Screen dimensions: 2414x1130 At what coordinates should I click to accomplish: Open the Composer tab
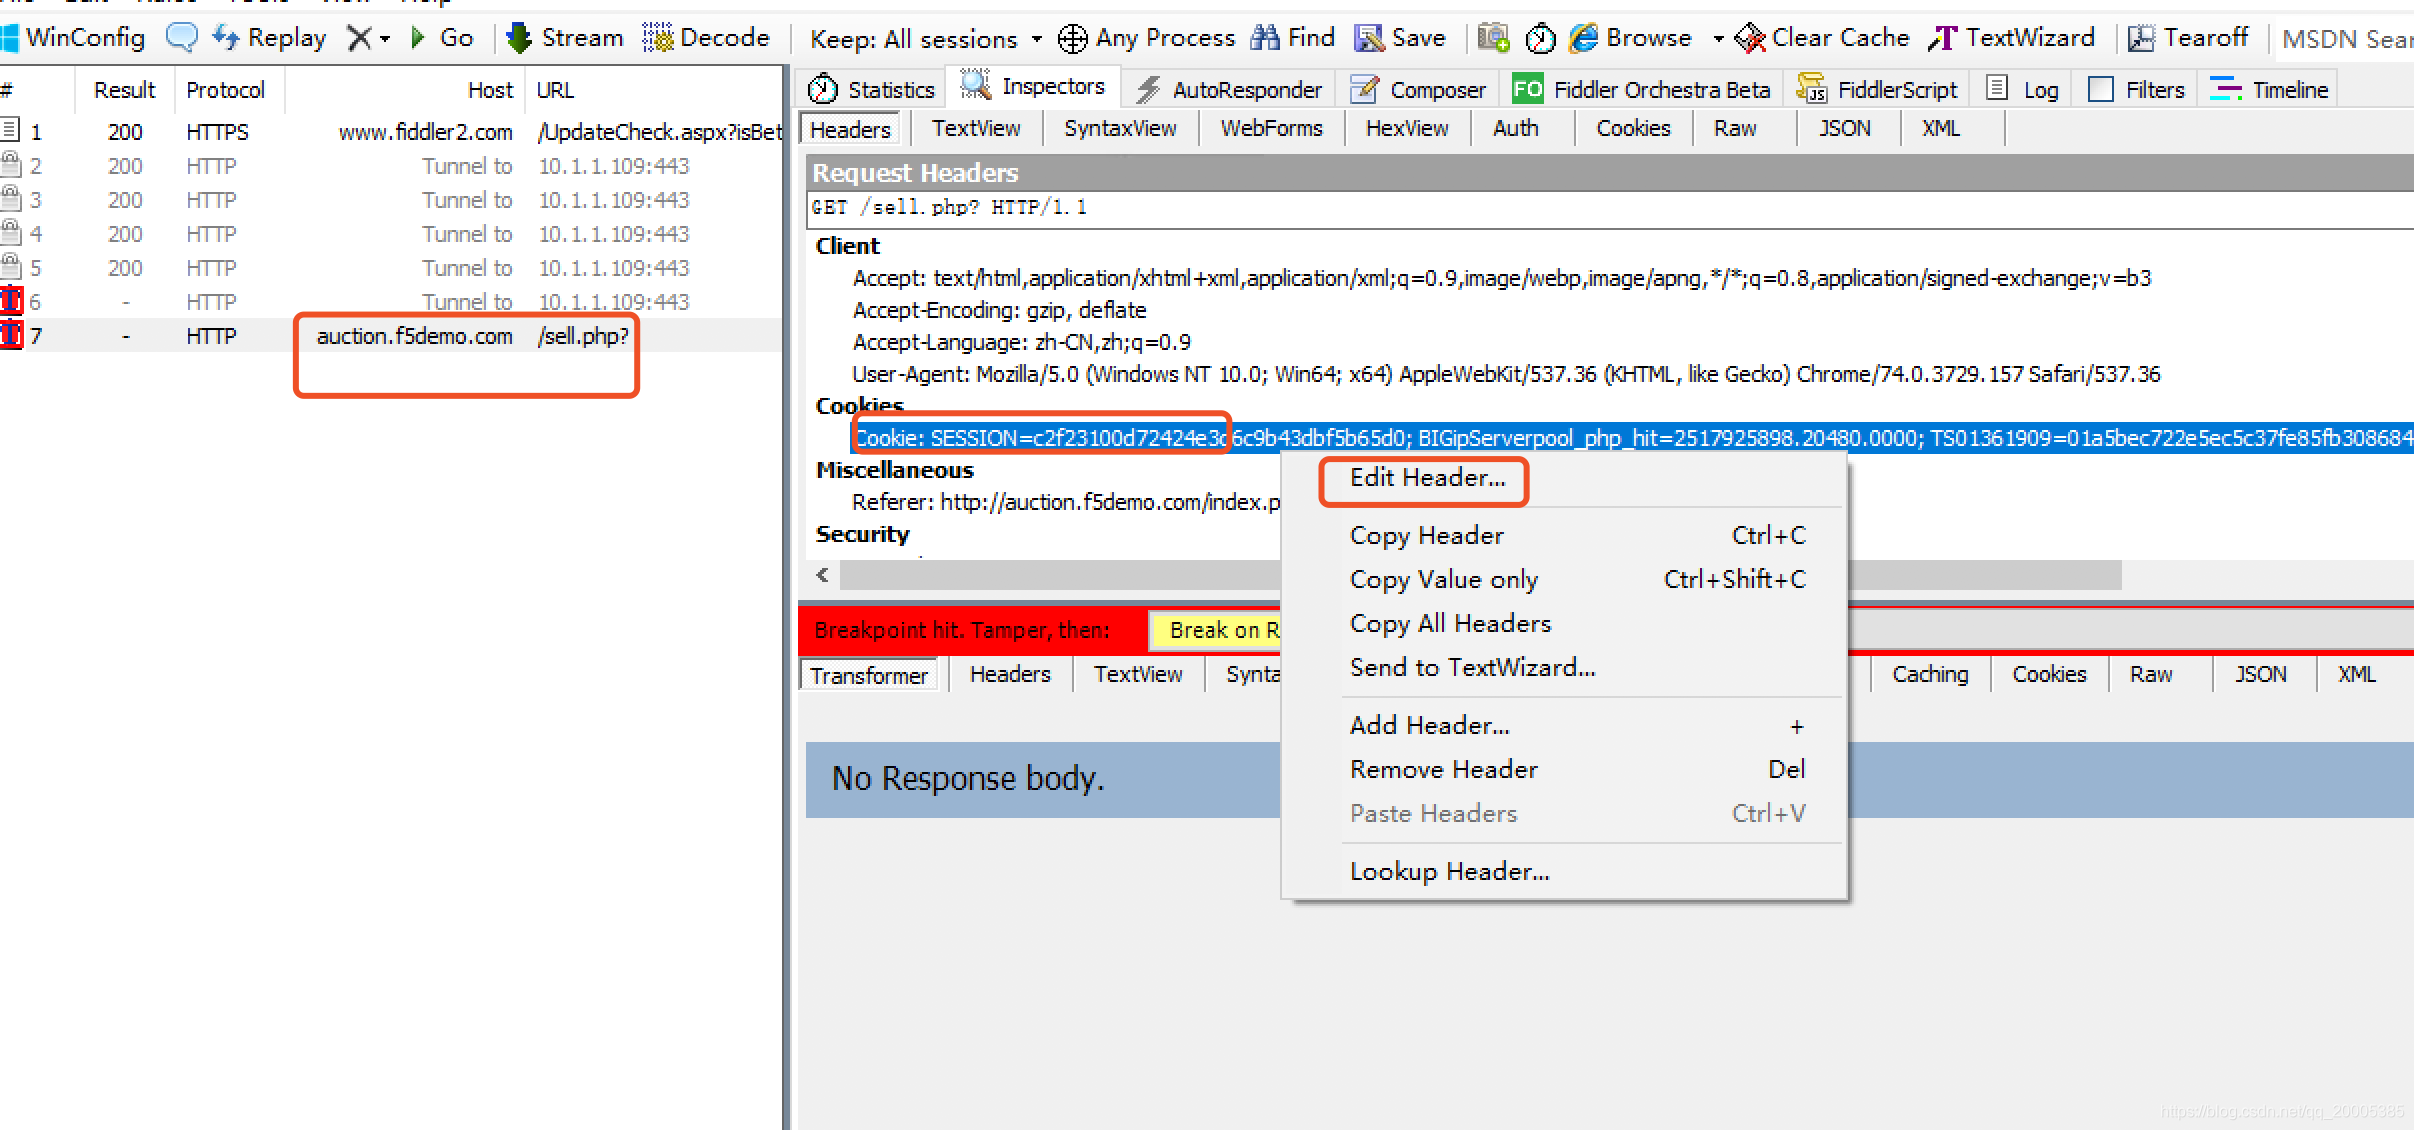tap(1418, 89)
